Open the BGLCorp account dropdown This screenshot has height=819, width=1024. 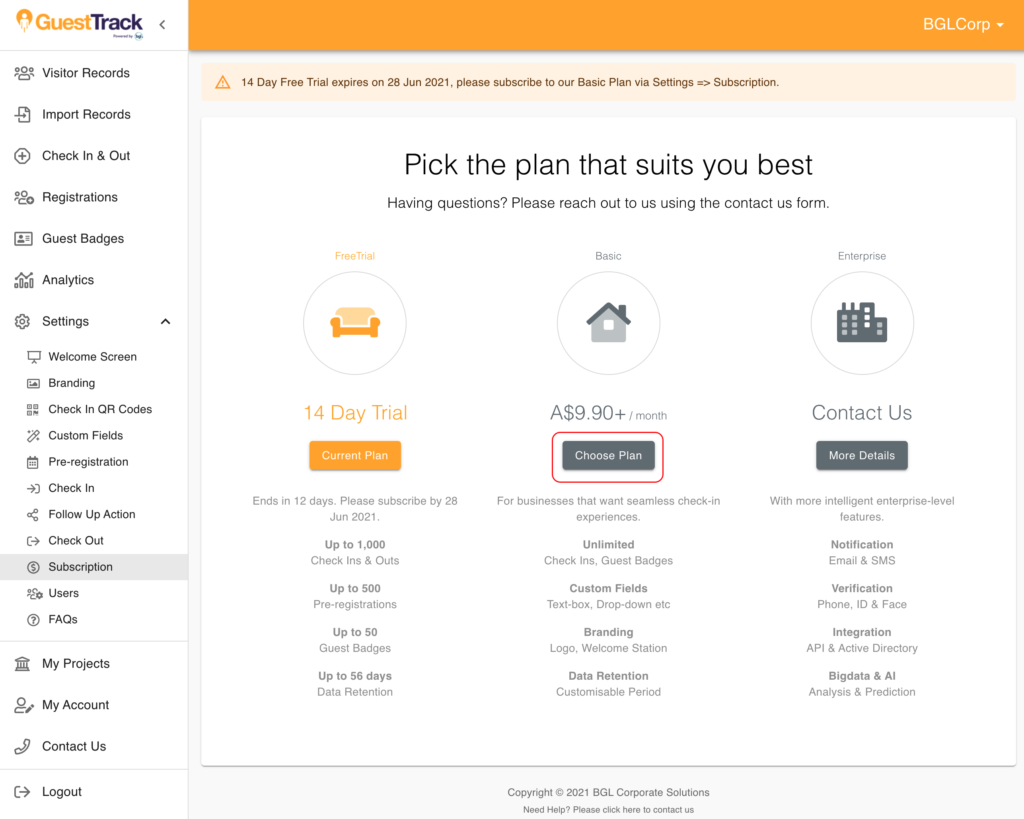point(963,24)
